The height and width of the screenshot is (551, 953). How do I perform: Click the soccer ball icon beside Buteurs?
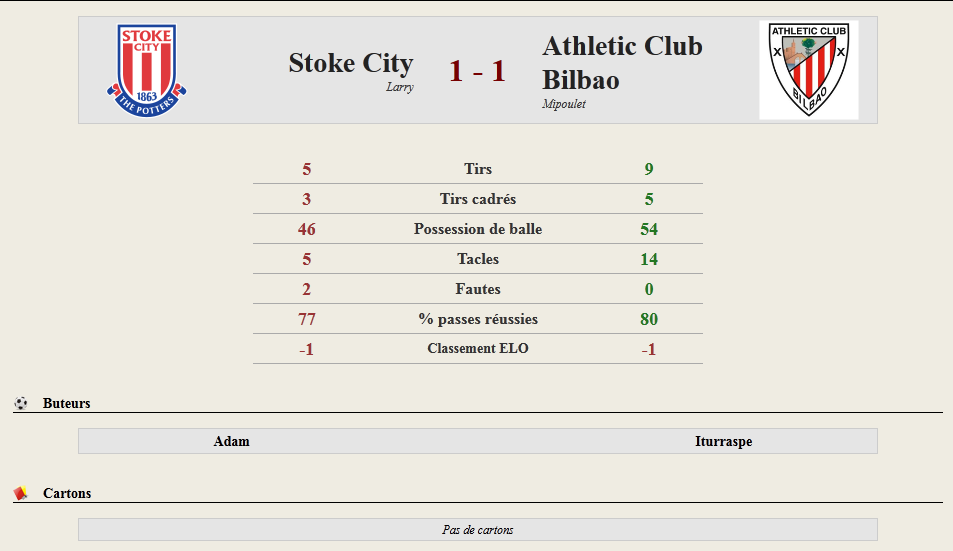point(21,403)
